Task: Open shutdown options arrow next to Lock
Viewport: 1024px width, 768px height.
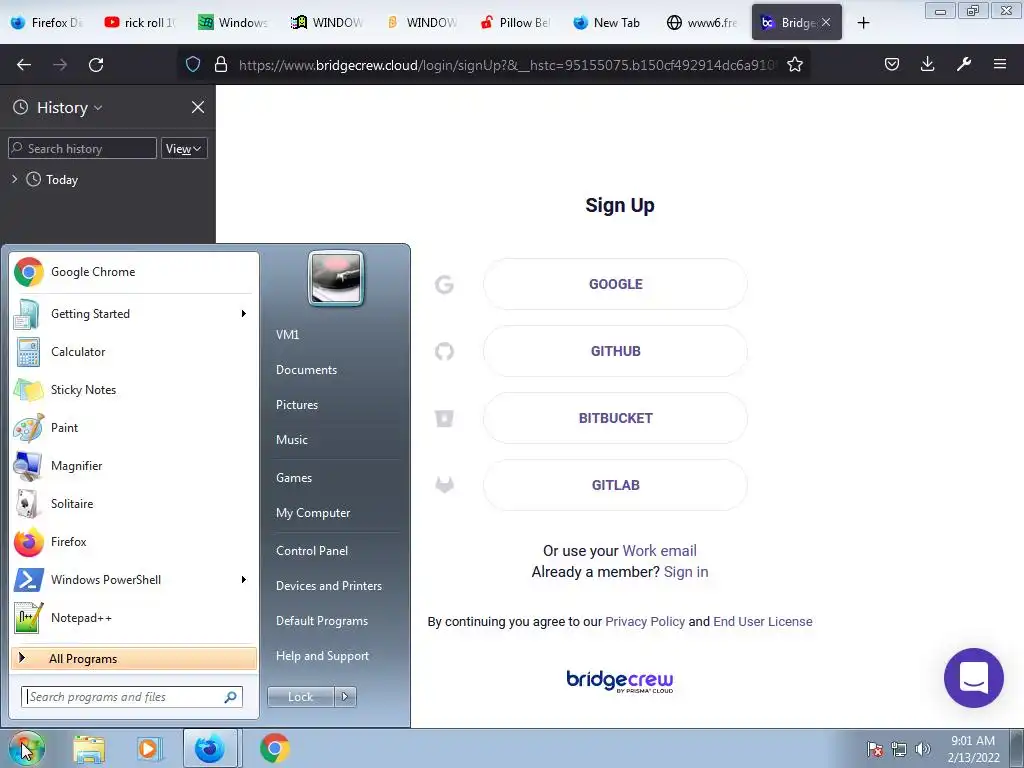Action: click(x=345, y=697)
